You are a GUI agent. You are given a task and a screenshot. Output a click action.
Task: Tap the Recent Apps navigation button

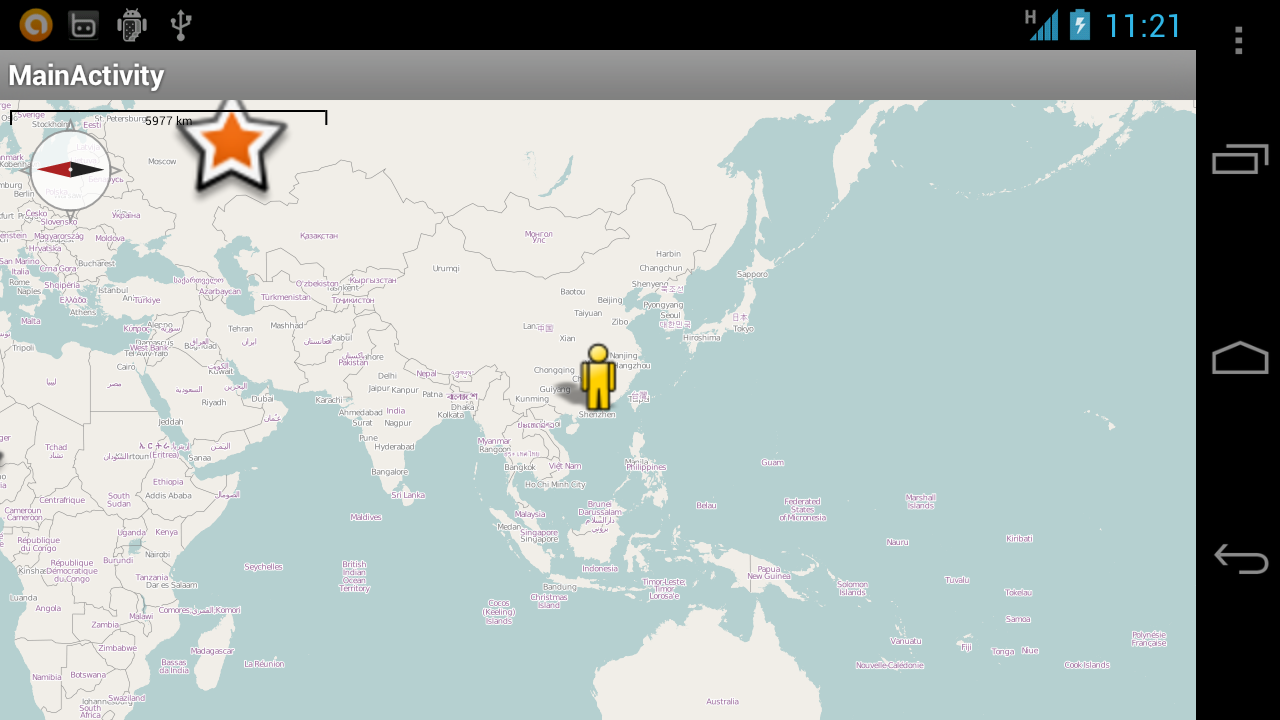click(1238, 160)
